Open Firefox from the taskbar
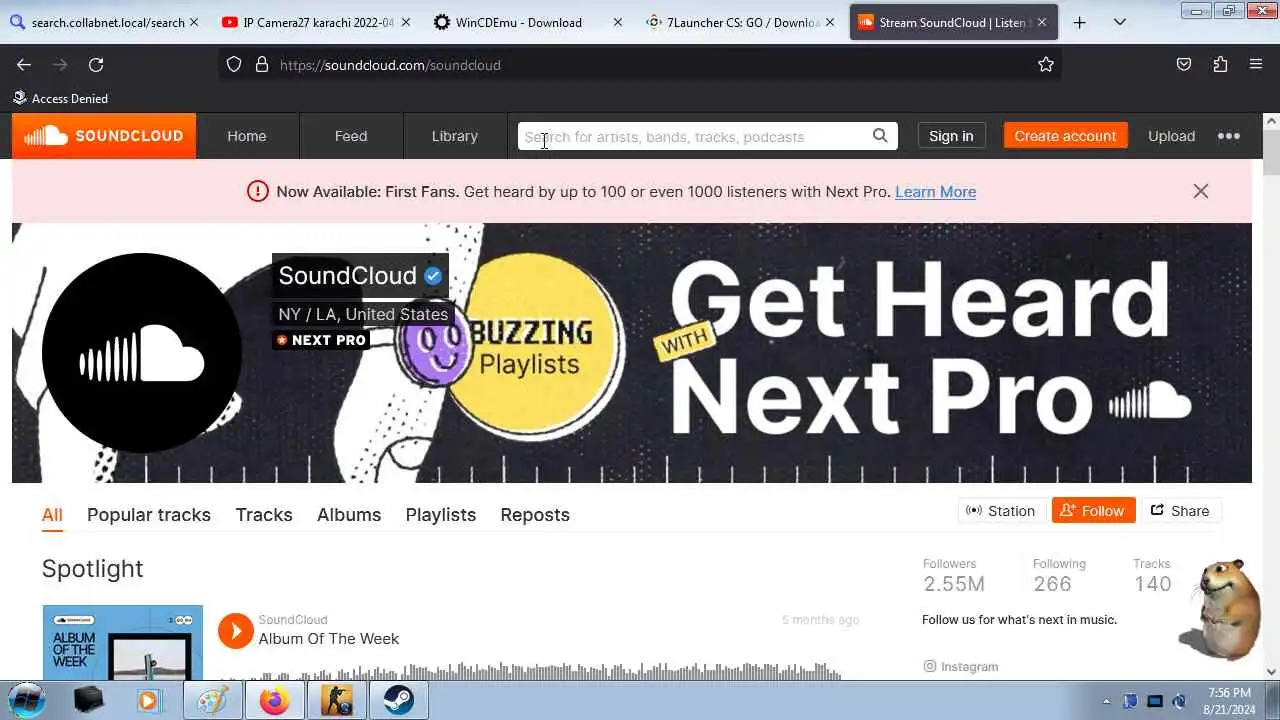1280x720 pixels. pos(274,700)
